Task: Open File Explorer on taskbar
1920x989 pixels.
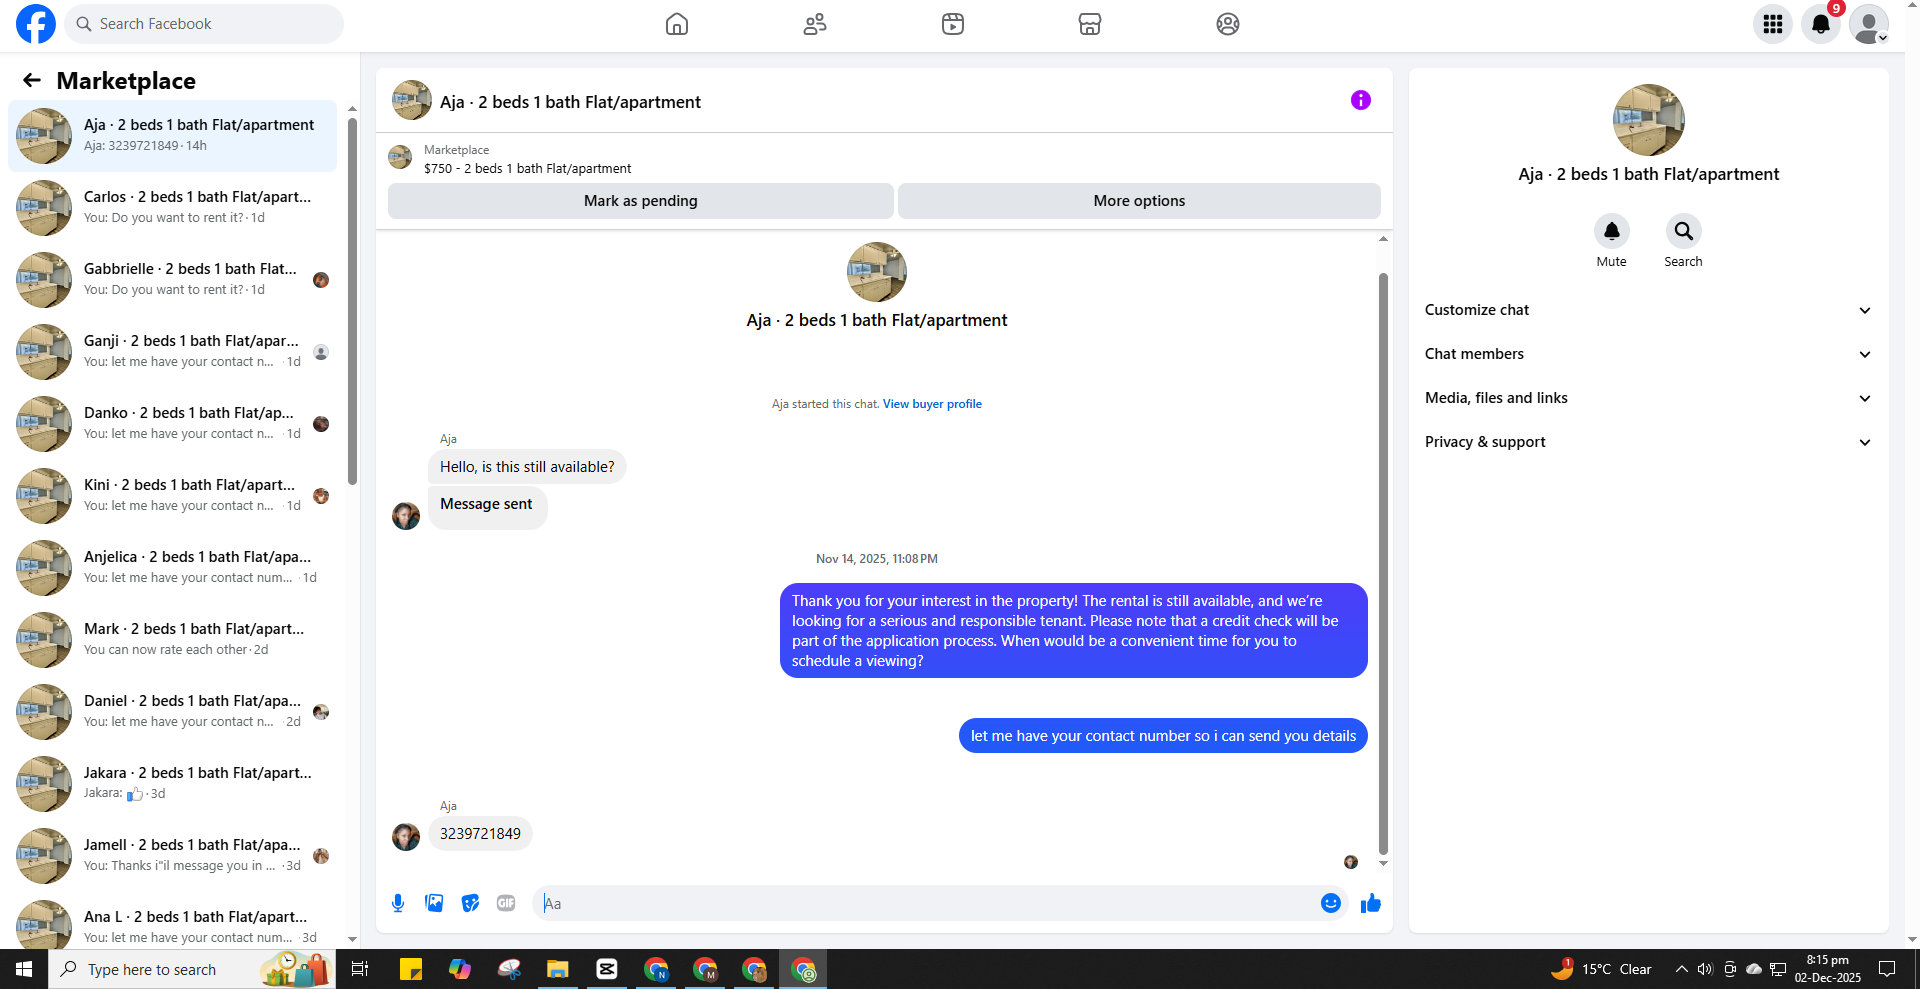Action: [557, 969]
